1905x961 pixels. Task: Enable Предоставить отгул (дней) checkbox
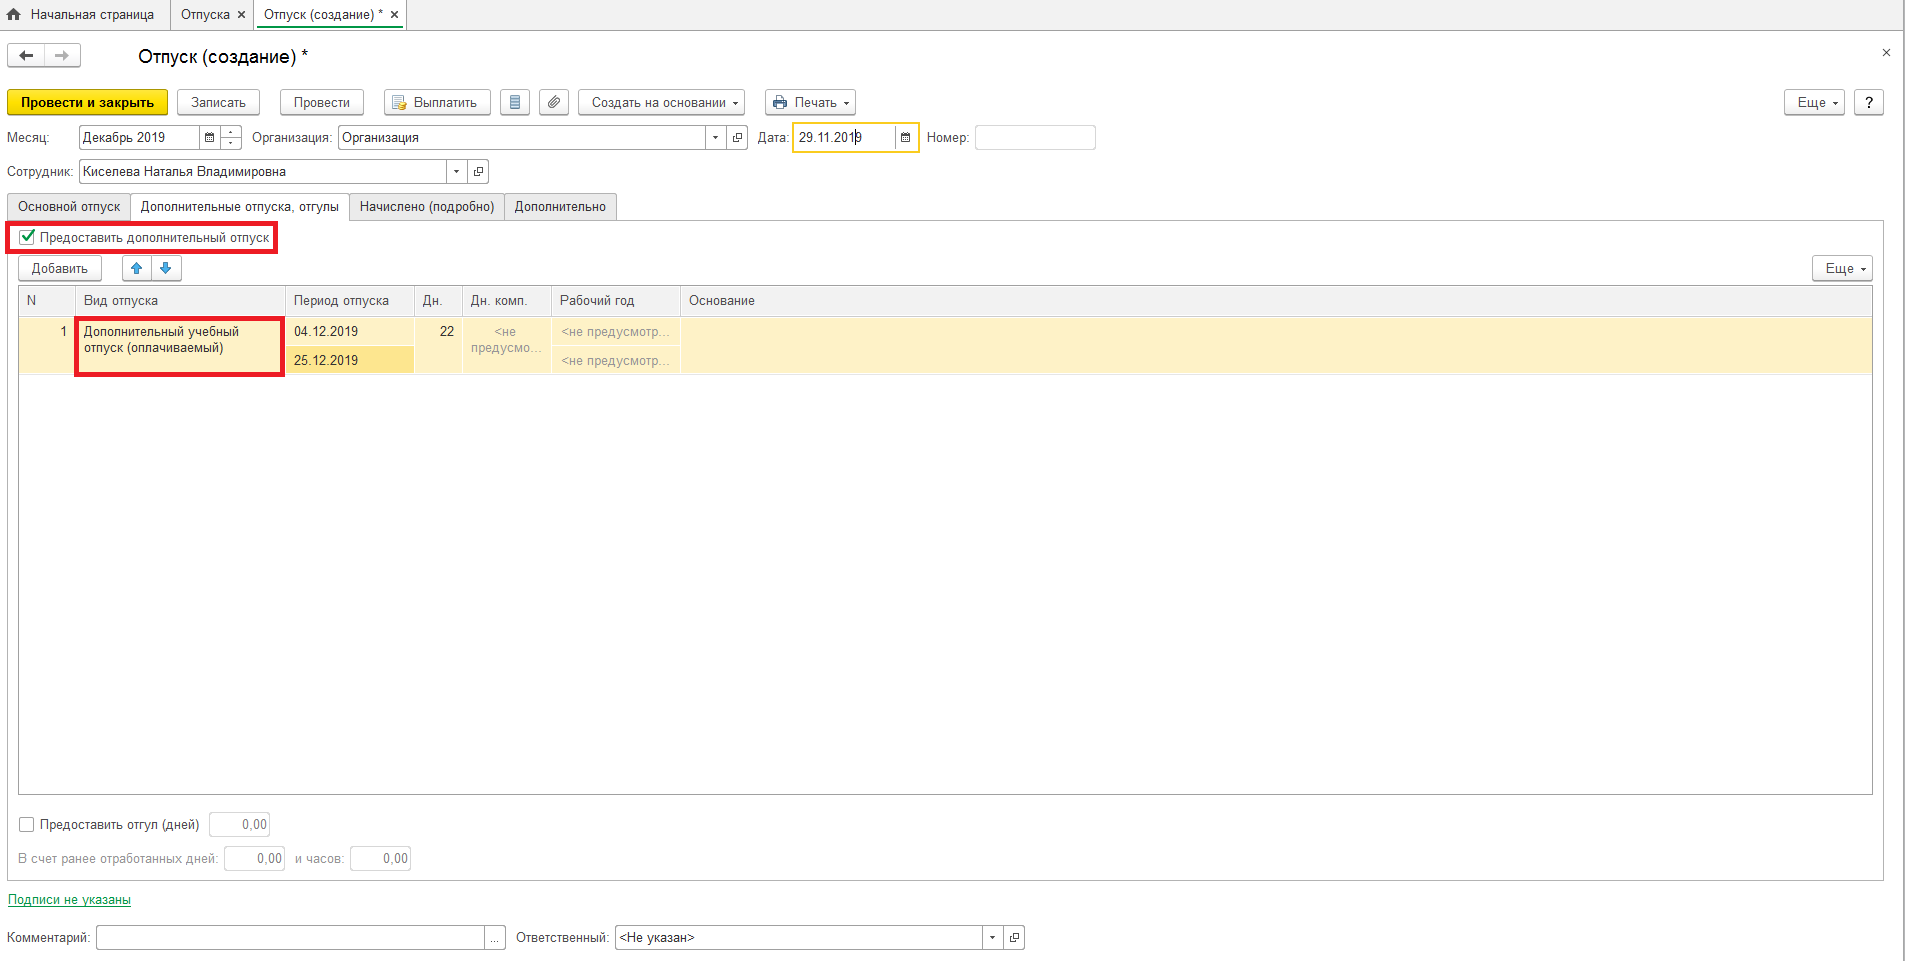tap(27, 825)
